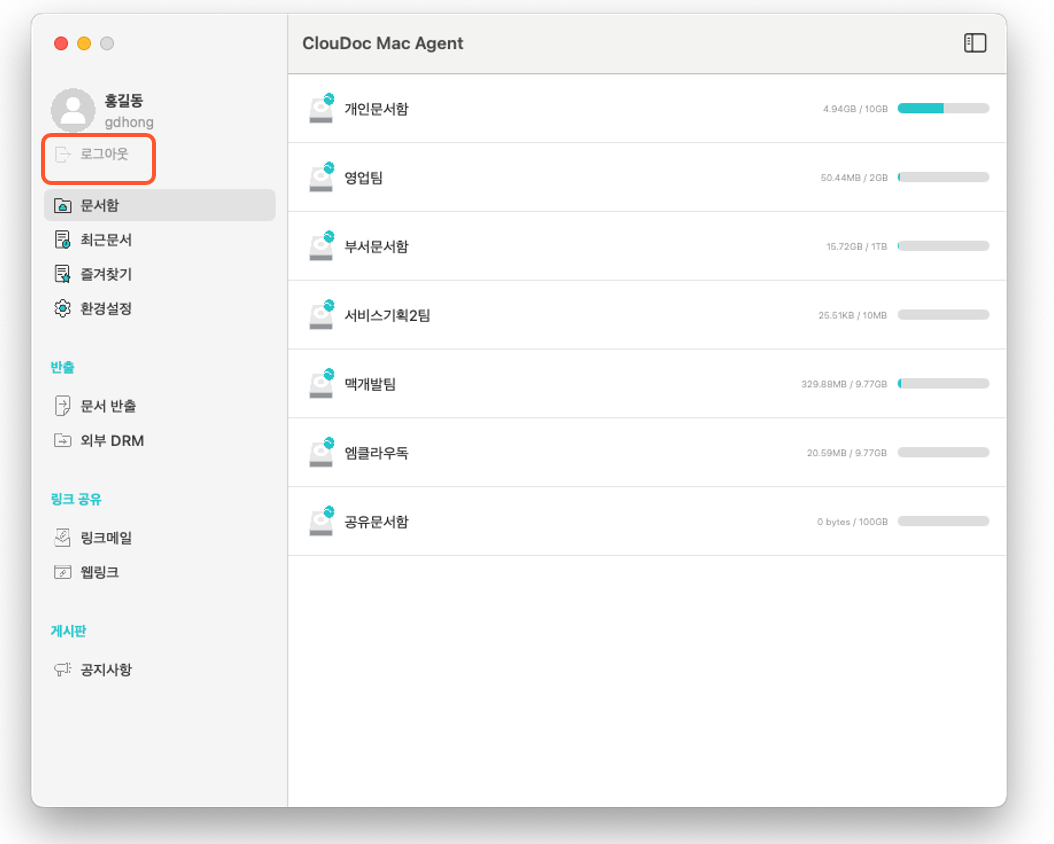1054x844 pixels.
Task: Open 최근문서 recent documents
Action: 106,240
